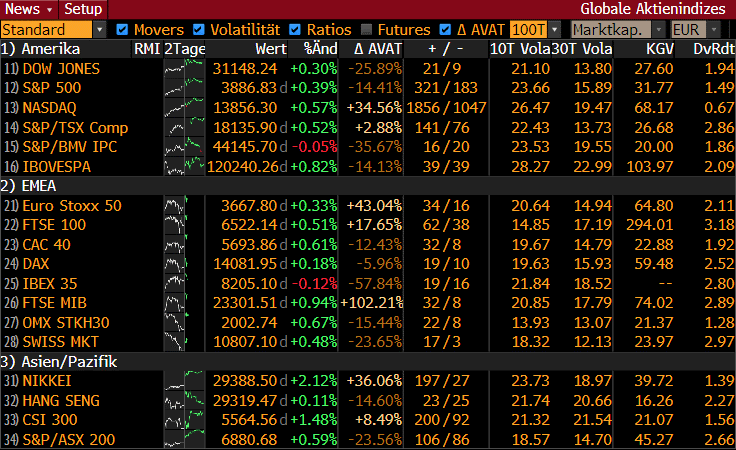This screenshot has height=450, width=736.
Task: Sort by the Δ AVAT column header
Action: [x=378, y=49]
